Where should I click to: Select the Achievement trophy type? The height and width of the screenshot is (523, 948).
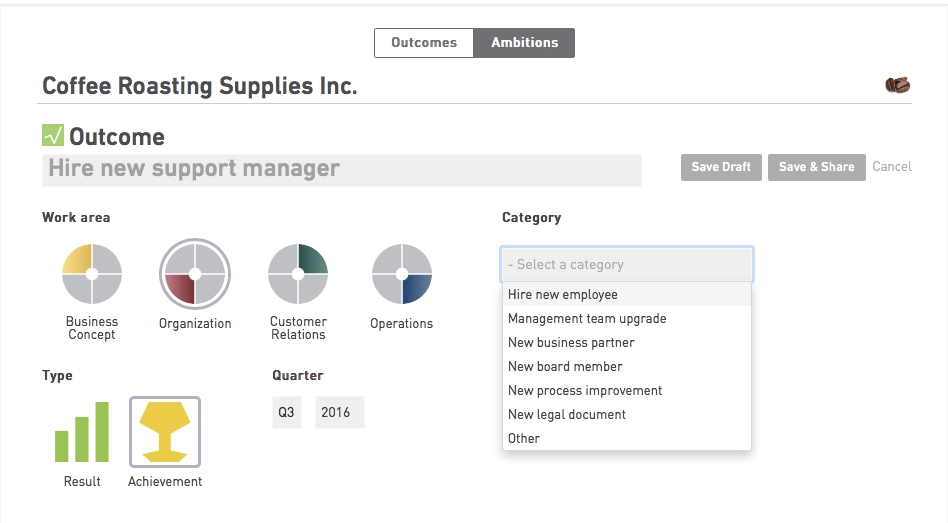point(165,432)
